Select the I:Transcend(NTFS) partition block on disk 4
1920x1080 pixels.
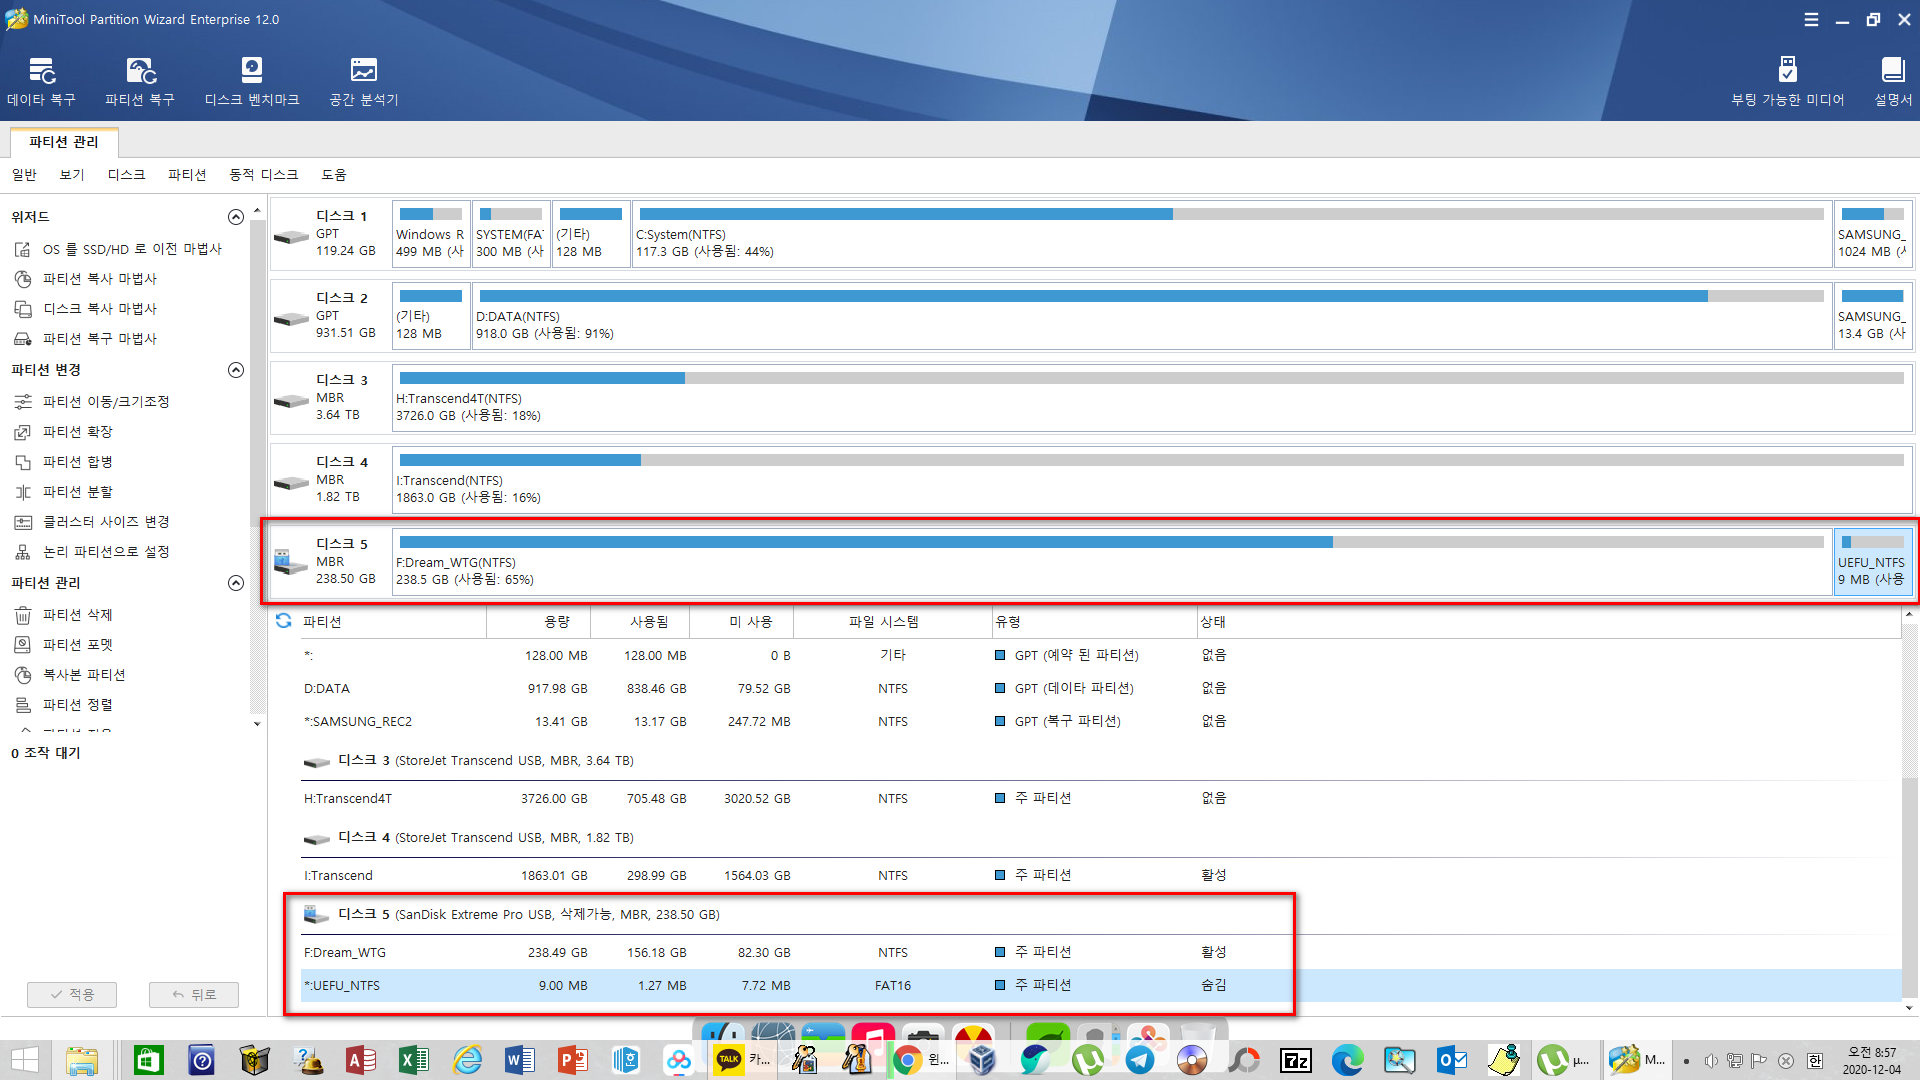click(x=1152, y=480)
